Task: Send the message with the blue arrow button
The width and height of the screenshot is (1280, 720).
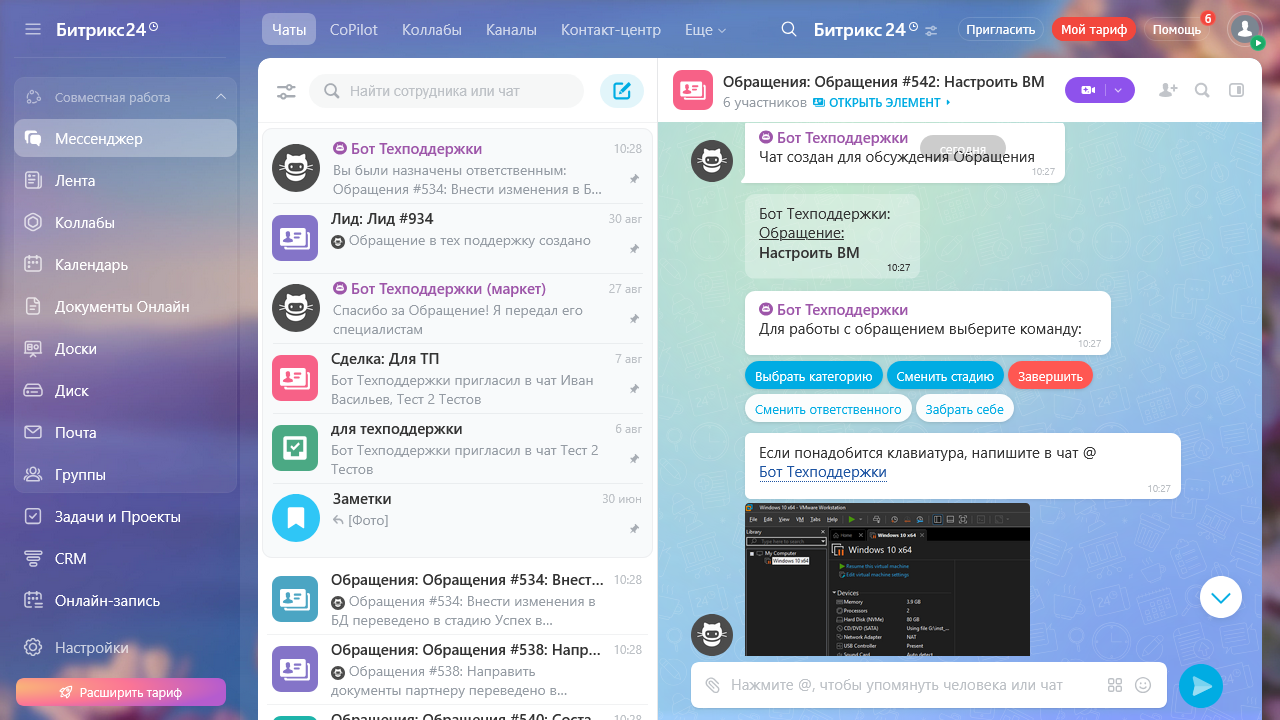Action: [1201, 685]
